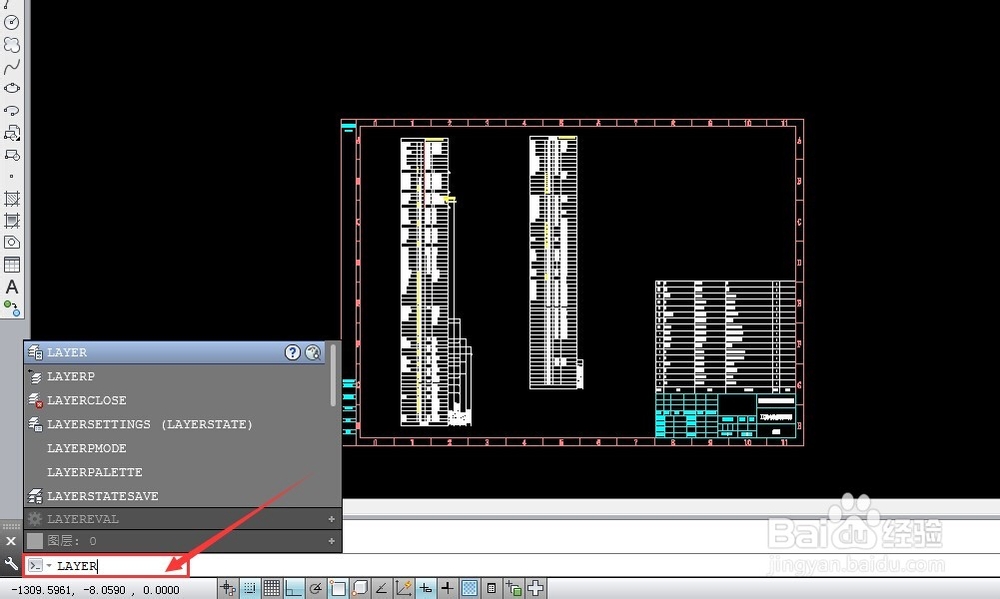
Task: Toggle Infer Constraints in status bar
Action: click(228, 588)
